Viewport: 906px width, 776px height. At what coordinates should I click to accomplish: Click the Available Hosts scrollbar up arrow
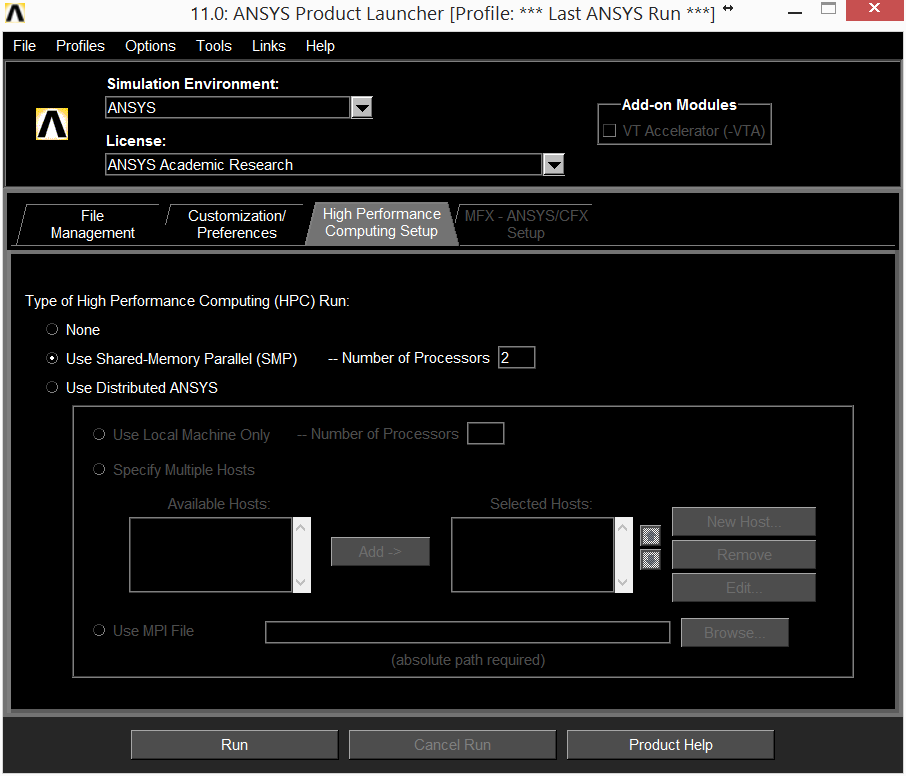click(300, 527)
